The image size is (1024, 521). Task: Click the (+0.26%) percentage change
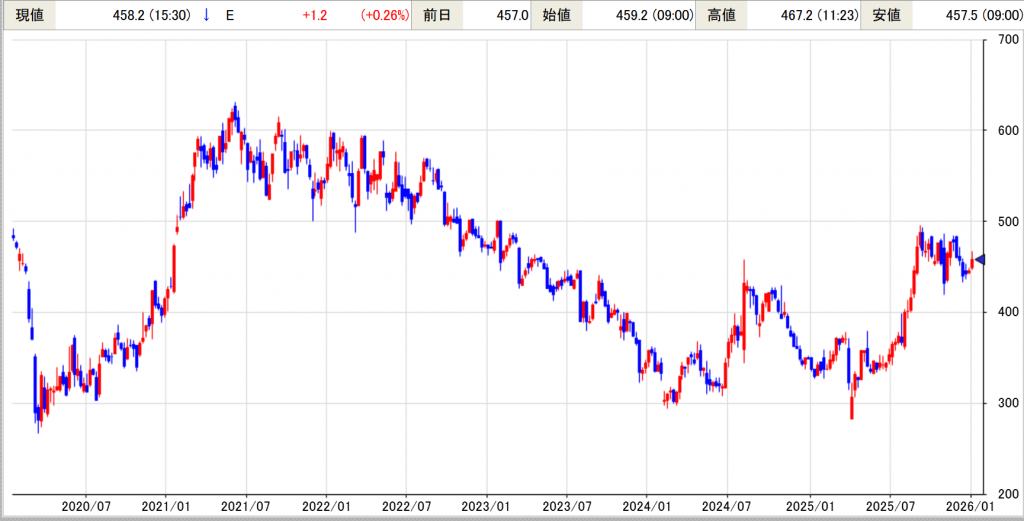[x=378, y=15]
